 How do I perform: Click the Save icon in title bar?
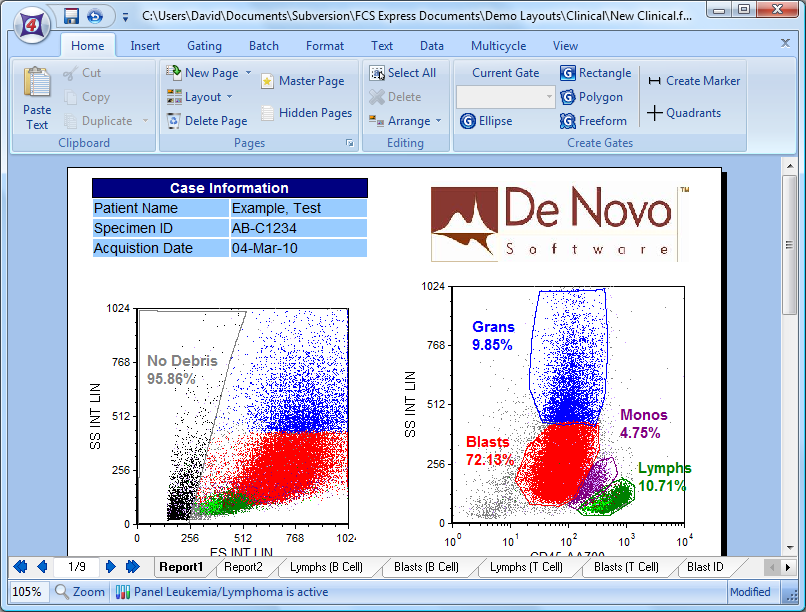[71, 16]
